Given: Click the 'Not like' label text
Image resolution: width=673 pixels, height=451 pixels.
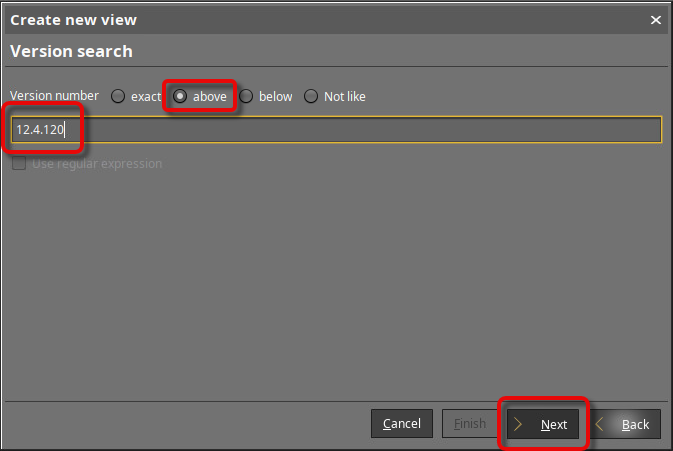Looking at the screenshot, I should pyautogui.click(x=344, y=97).
